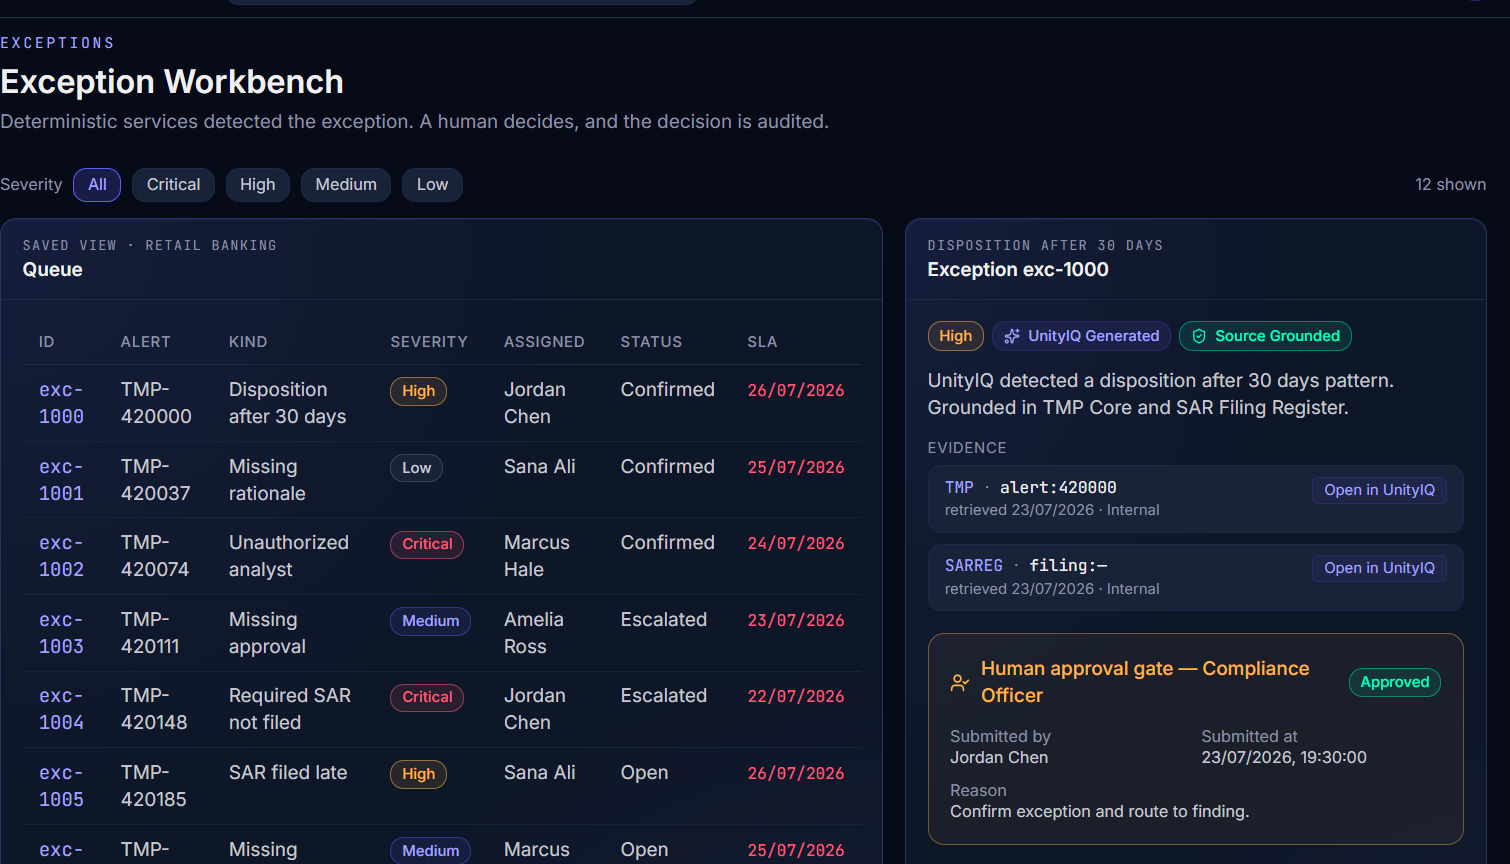Click the ASSIGNED column header
The height and width of the screenshot is (864, 1510).
point(544,342)
